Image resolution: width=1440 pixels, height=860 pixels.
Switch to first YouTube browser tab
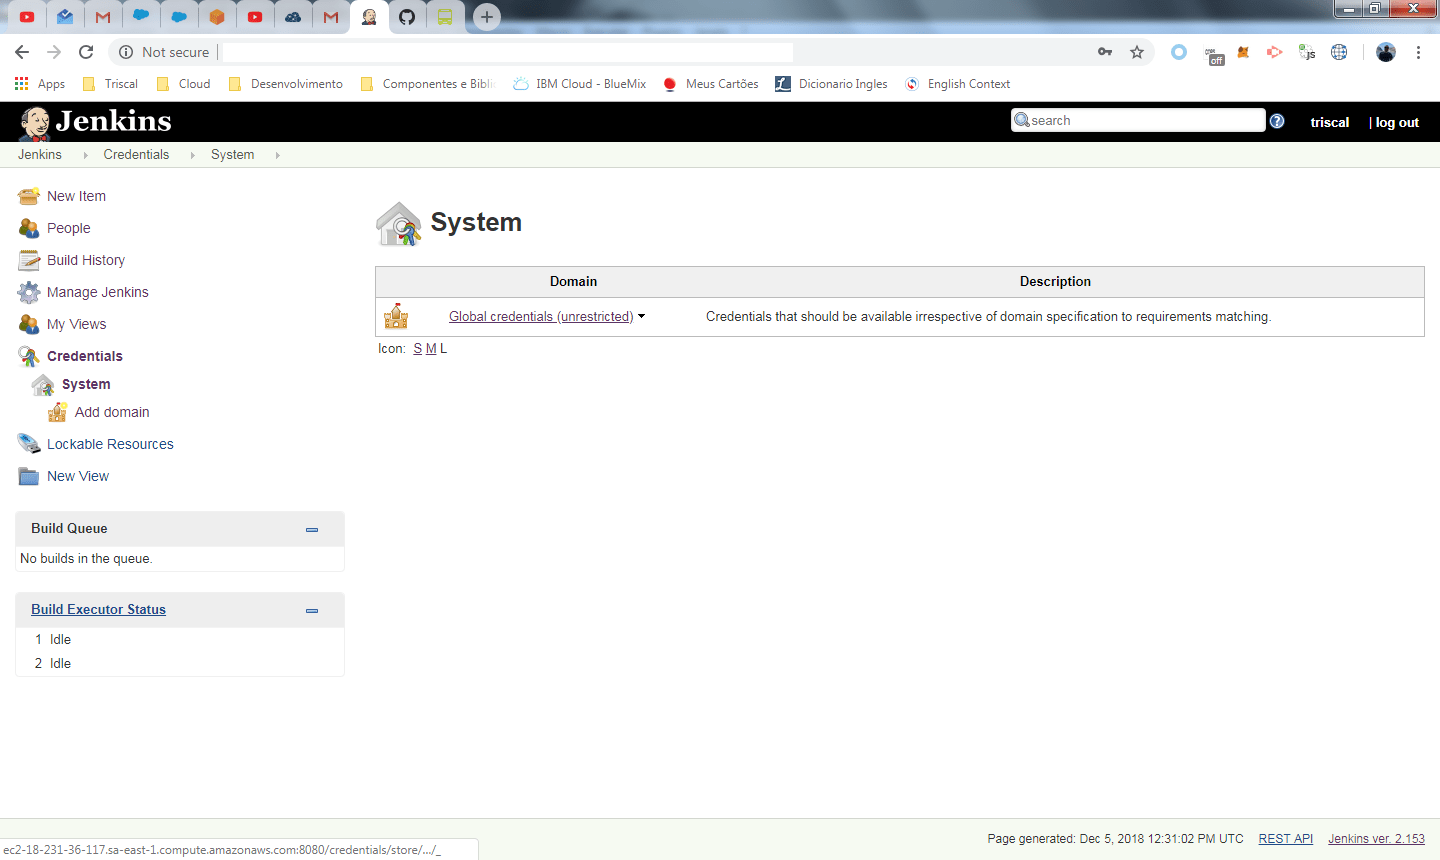(x=27, y=17)
